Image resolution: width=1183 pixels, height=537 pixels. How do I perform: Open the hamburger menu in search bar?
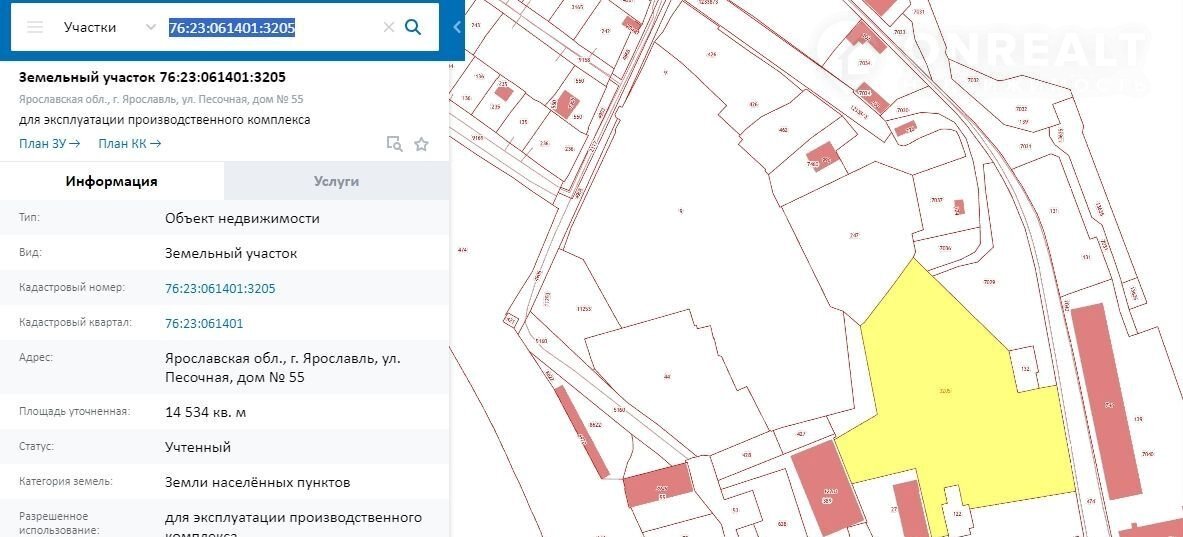coord(35,28)
